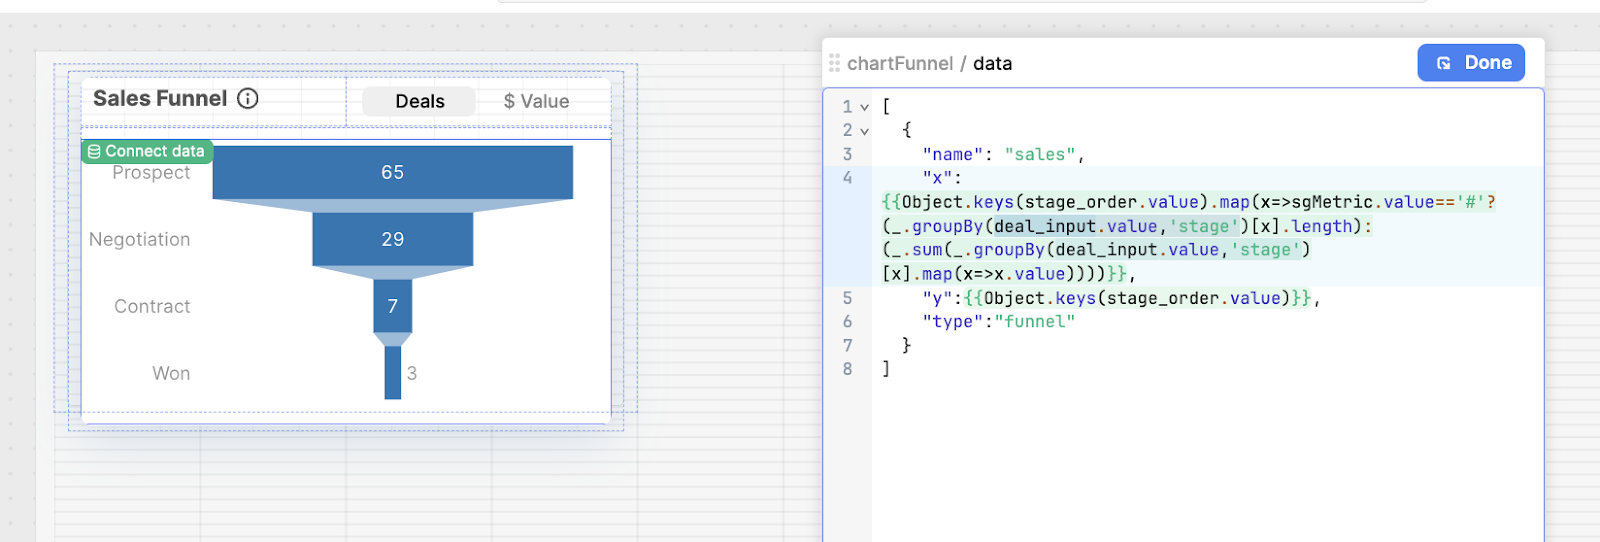Click the Done button in chartFunnel editor
The image size is (1600, 542).
(1471, 63)
